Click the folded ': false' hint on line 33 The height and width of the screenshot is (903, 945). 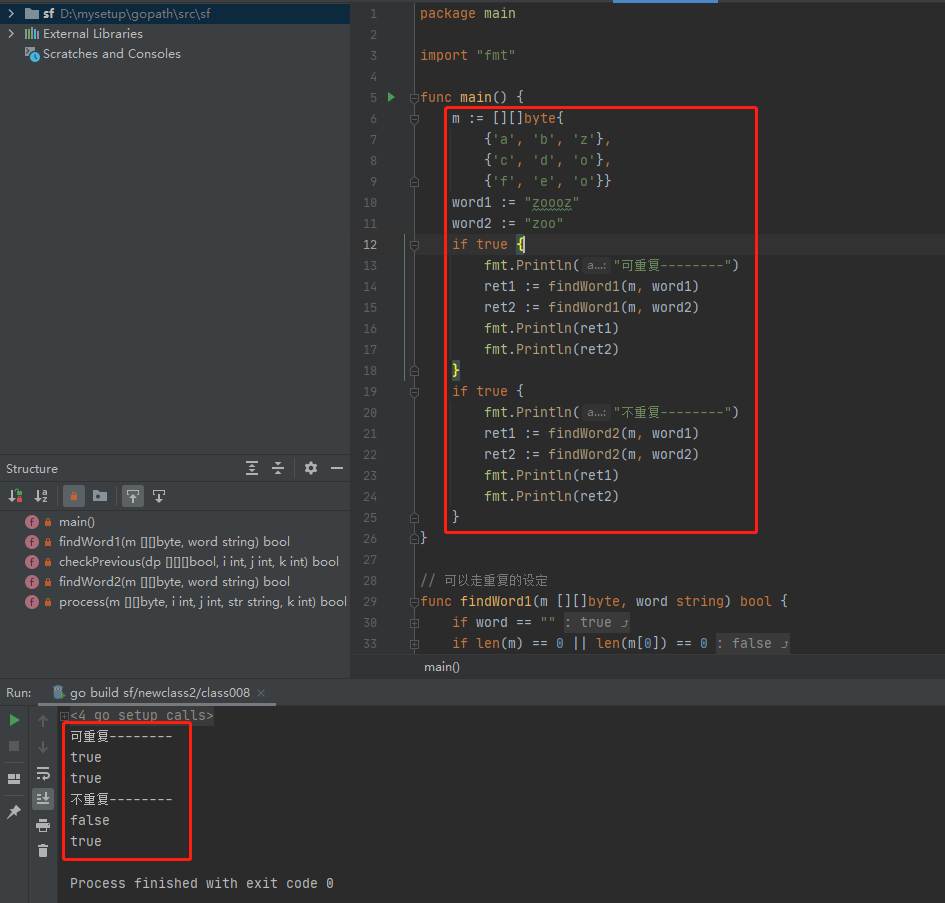(752, 644)
